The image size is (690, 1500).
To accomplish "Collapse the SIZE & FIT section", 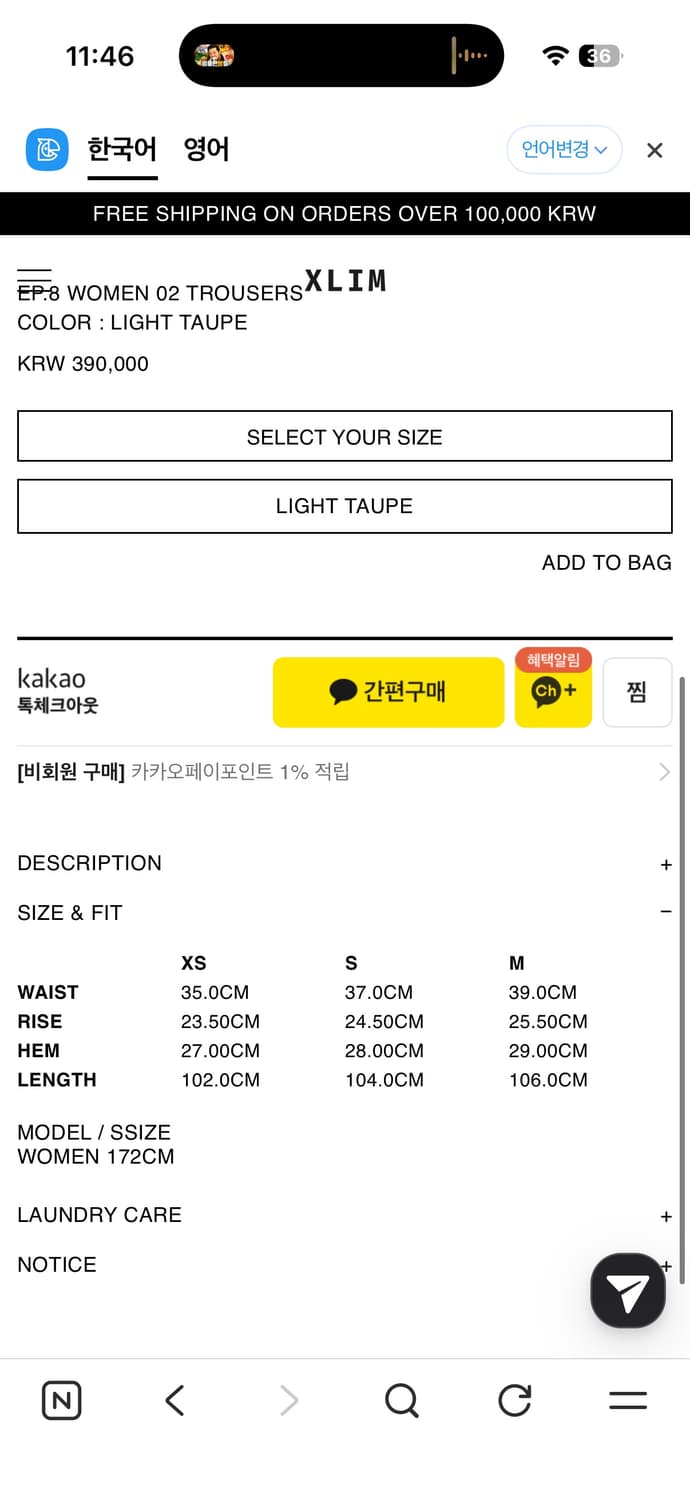I will tap(666, 912).
